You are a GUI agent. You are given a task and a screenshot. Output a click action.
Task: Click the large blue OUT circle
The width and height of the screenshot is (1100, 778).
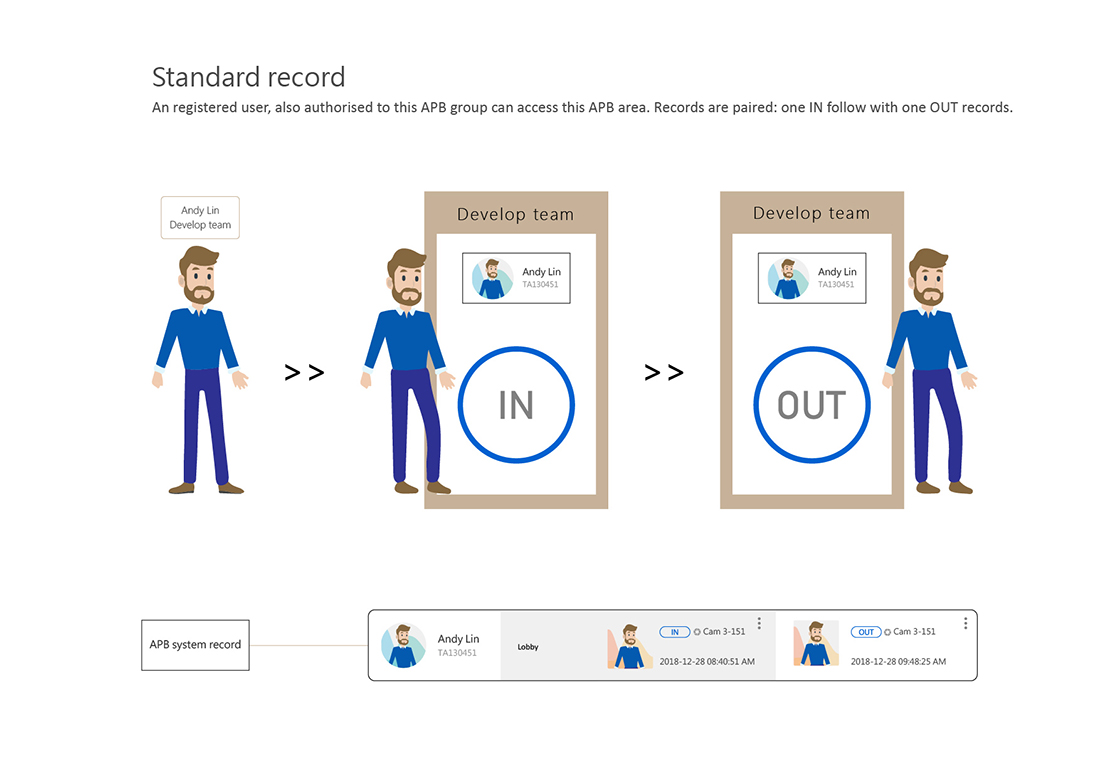(x=811, y=405)
